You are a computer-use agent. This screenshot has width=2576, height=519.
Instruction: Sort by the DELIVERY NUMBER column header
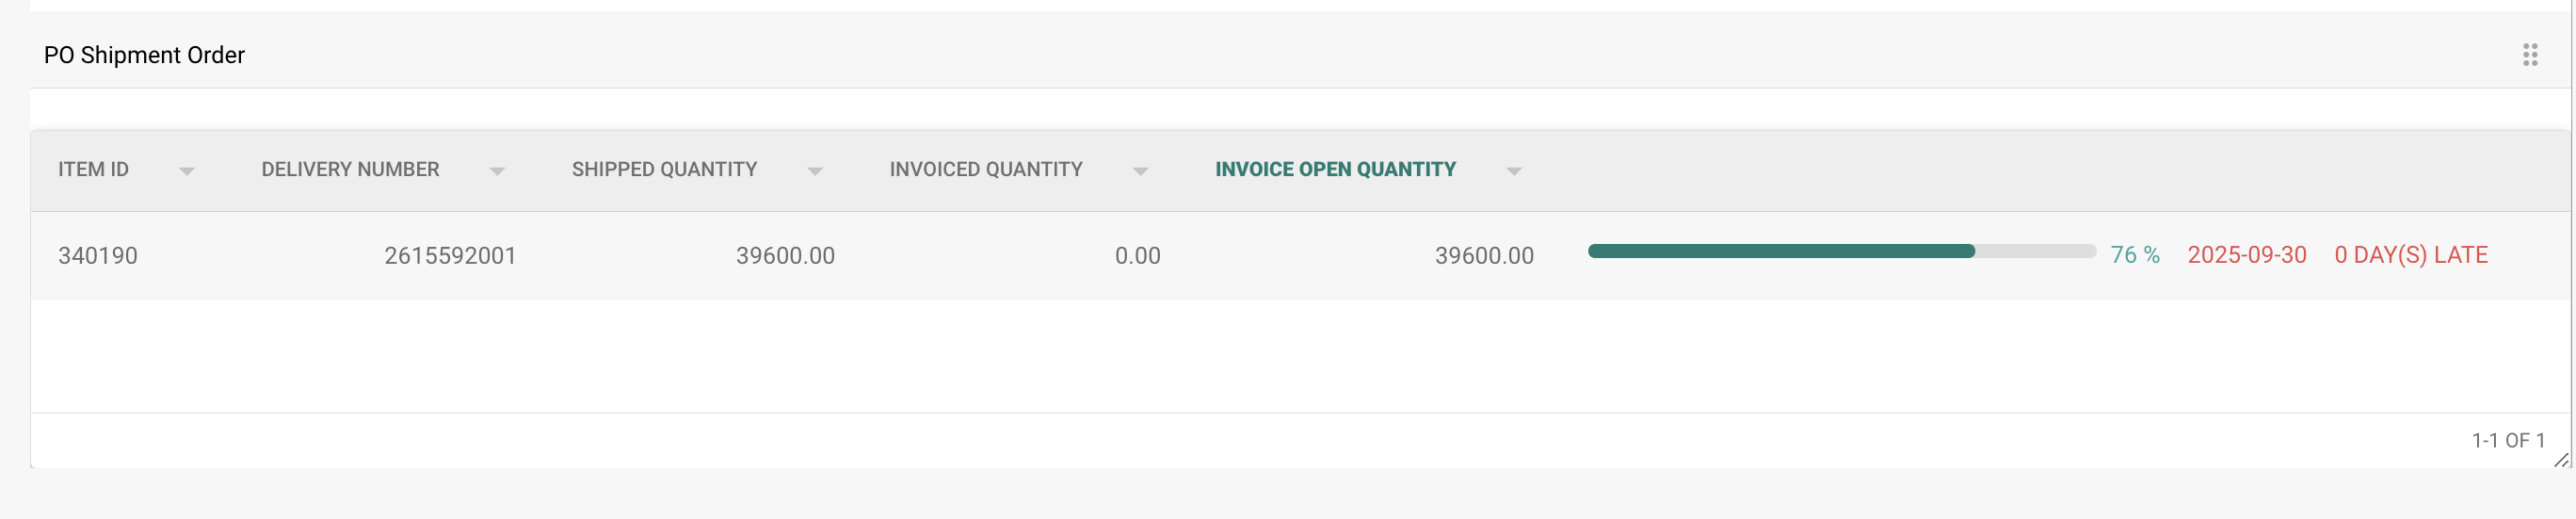(350, 170)
